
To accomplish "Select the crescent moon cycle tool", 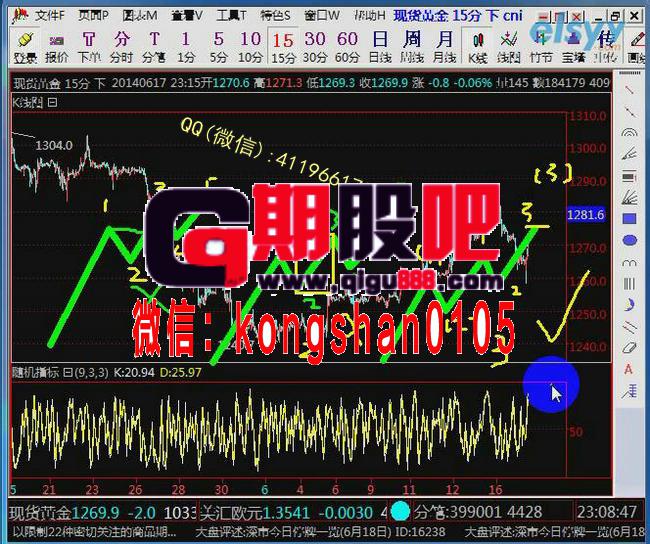I will click(629, 305).
